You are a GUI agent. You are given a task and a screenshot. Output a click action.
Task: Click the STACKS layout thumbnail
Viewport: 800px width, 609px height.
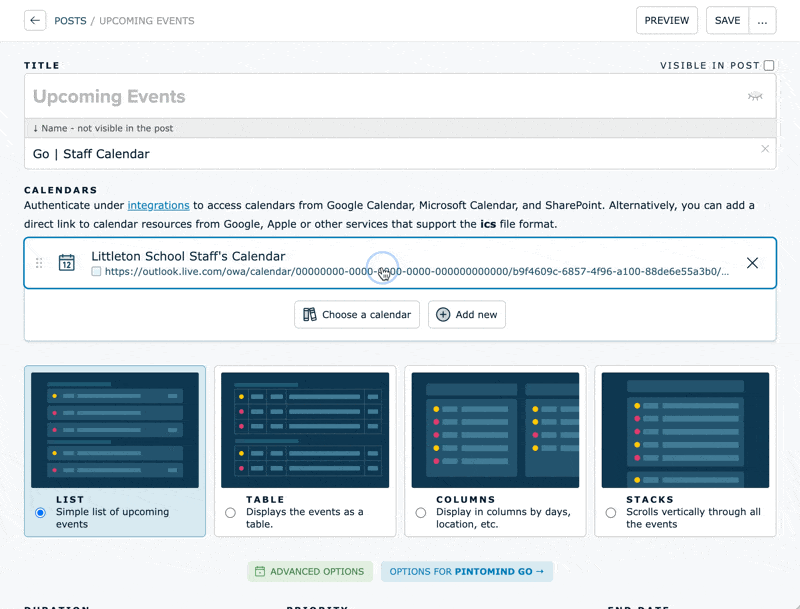tap(685, 430)
